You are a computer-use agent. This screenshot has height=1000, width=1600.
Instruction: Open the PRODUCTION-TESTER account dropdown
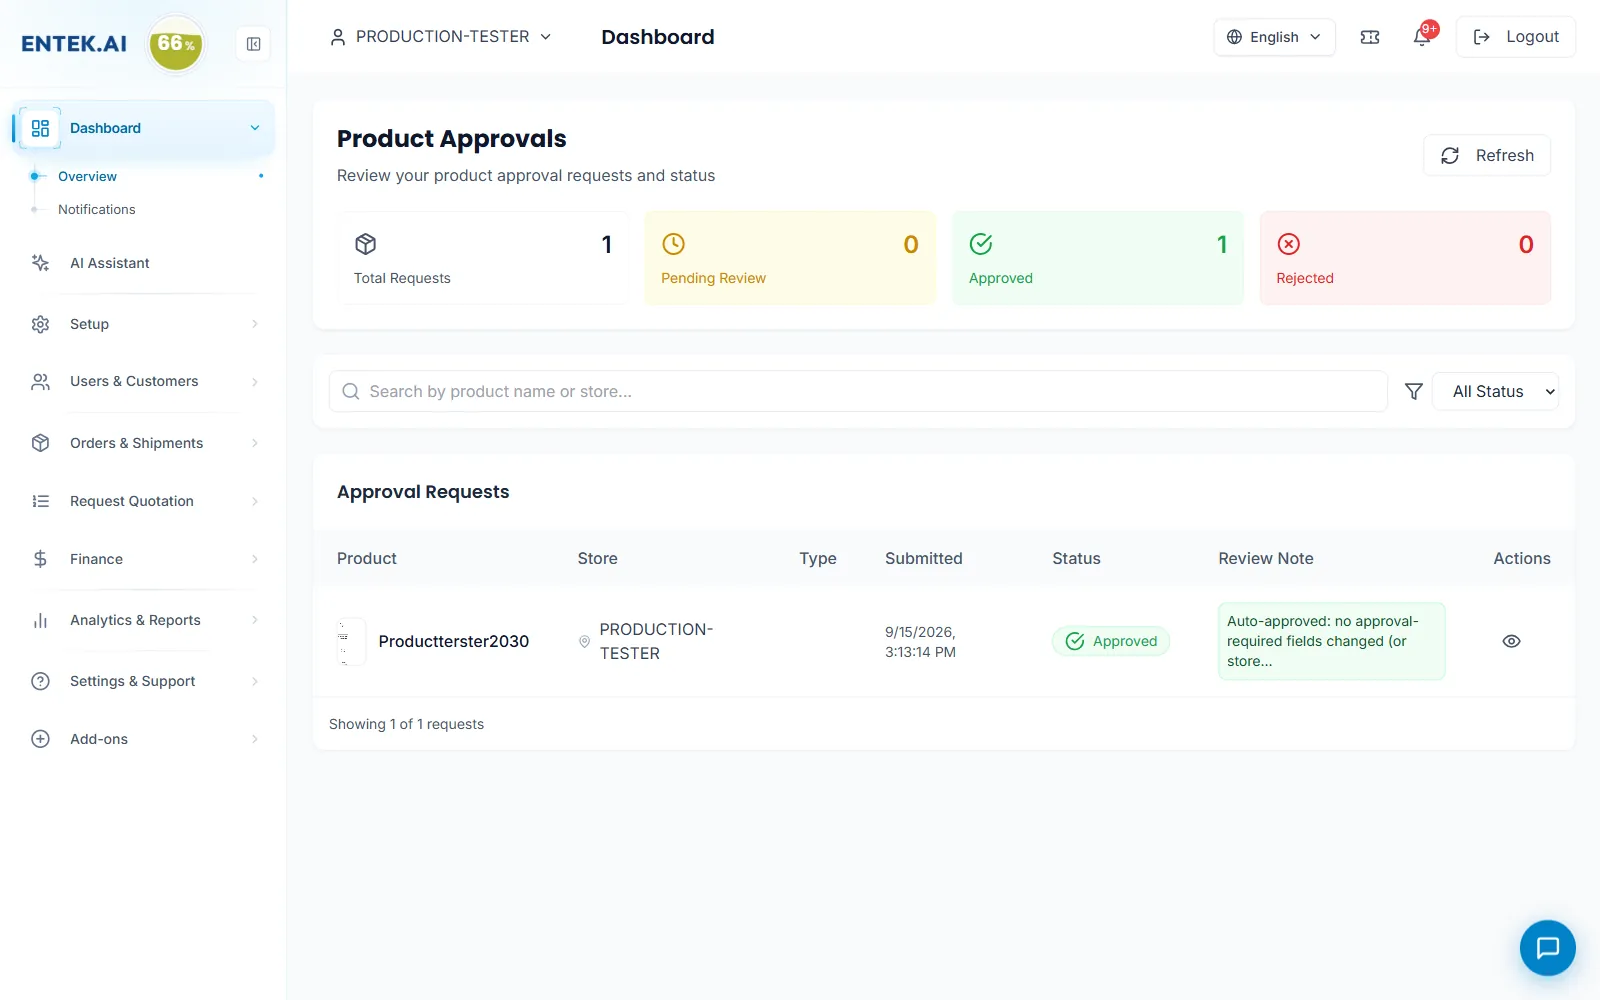point(441,37)
